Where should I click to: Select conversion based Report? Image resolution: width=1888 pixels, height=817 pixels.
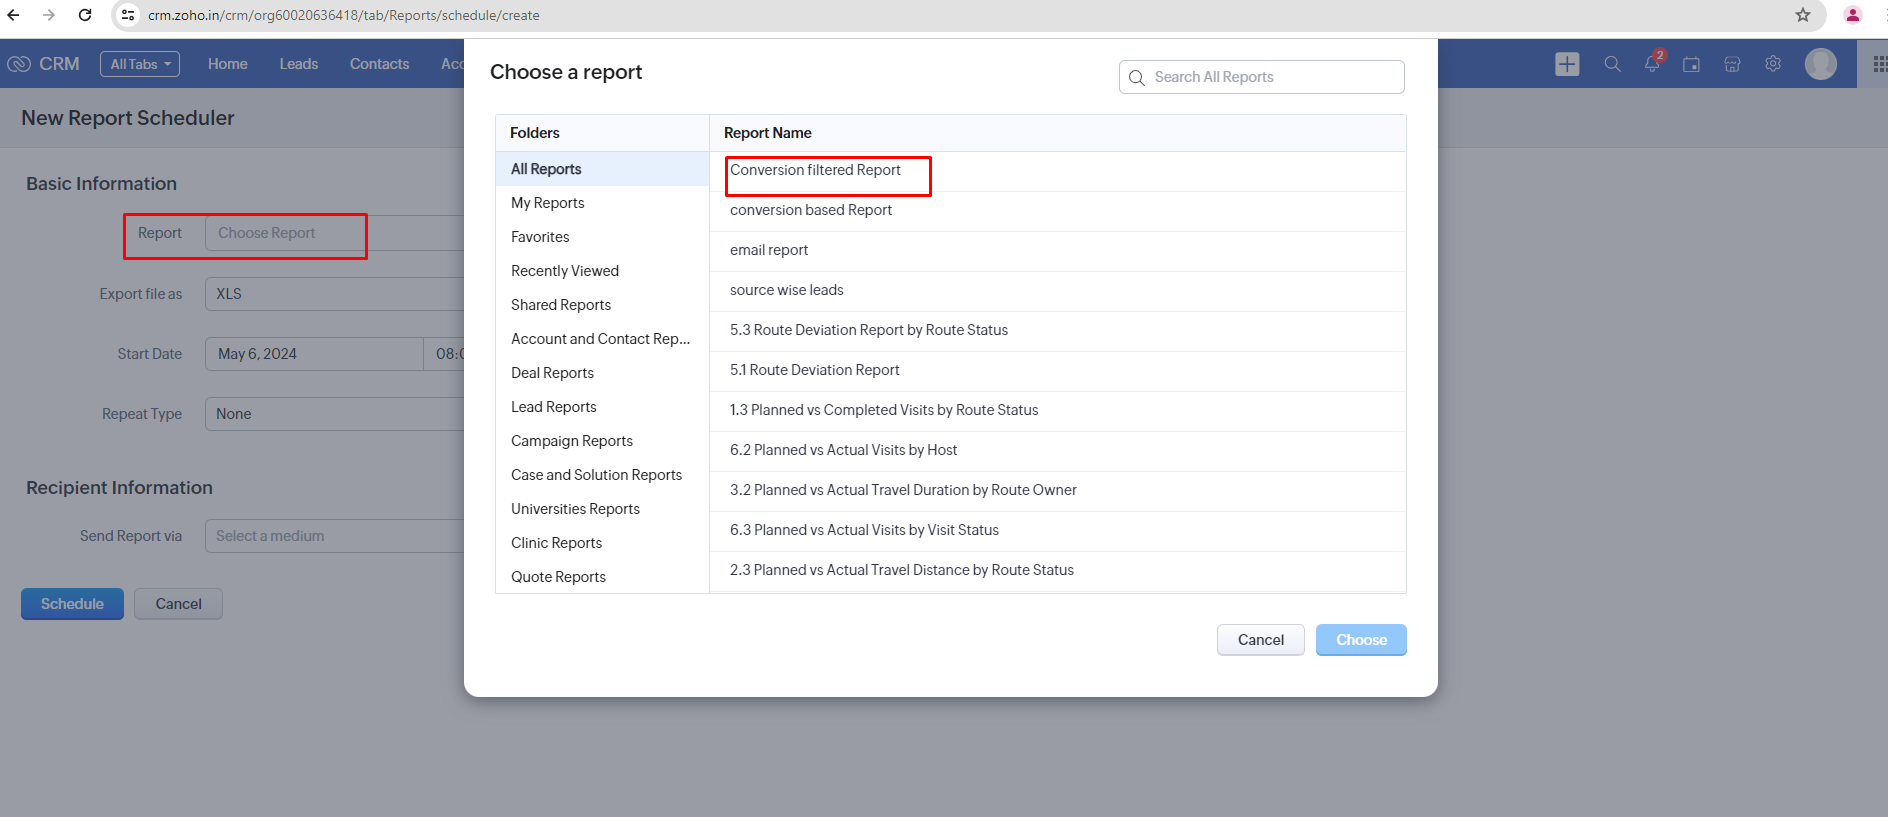click(x=1058, y=211)
